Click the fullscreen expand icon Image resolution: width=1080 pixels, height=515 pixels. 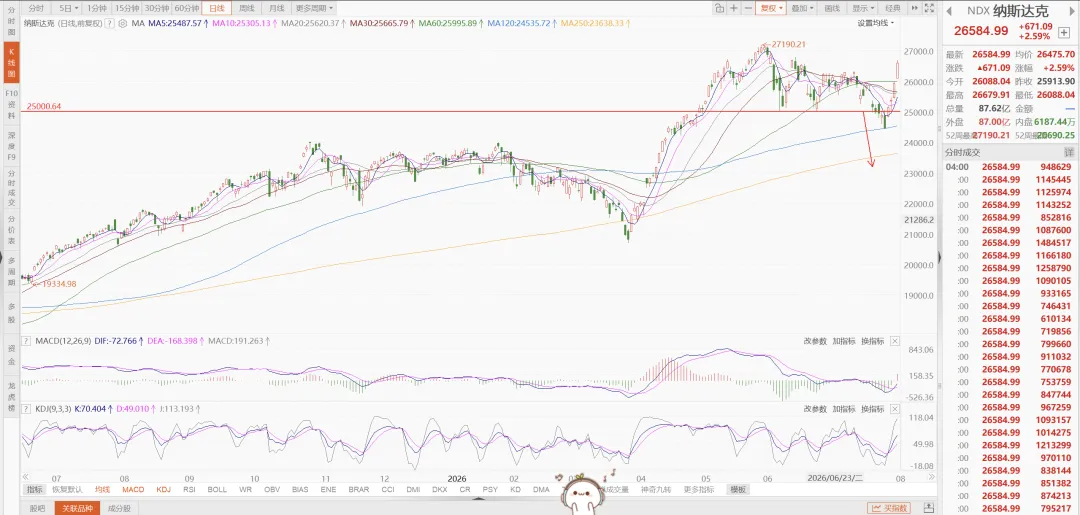(929, 8)
